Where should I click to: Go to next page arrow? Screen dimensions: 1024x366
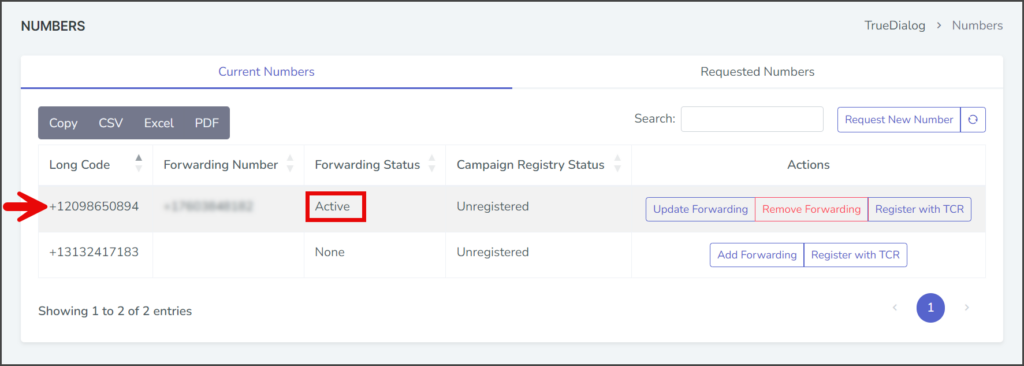(967, 307)
